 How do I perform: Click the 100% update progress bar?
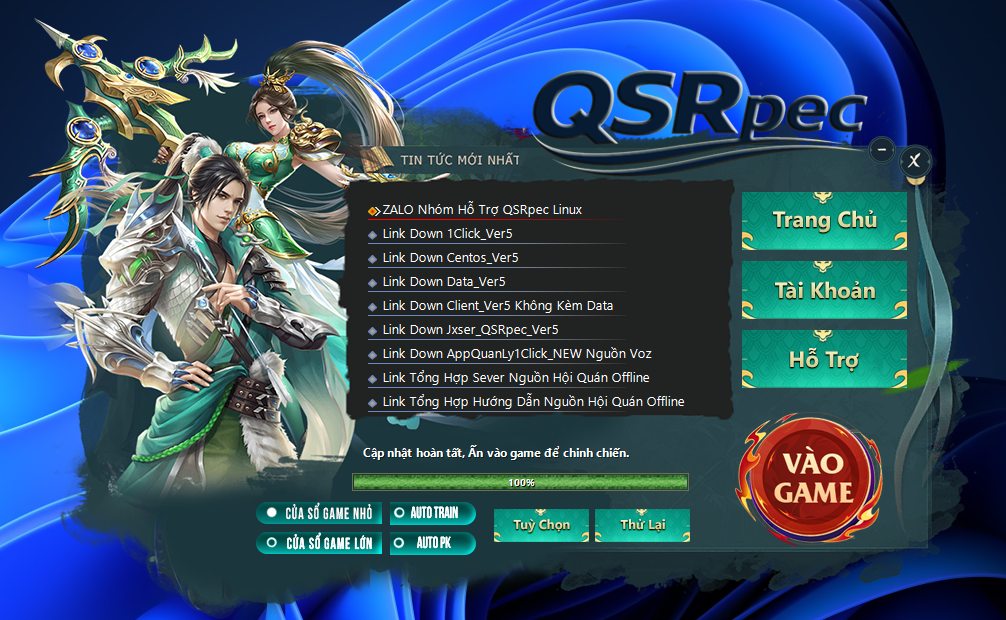point(520,482)
